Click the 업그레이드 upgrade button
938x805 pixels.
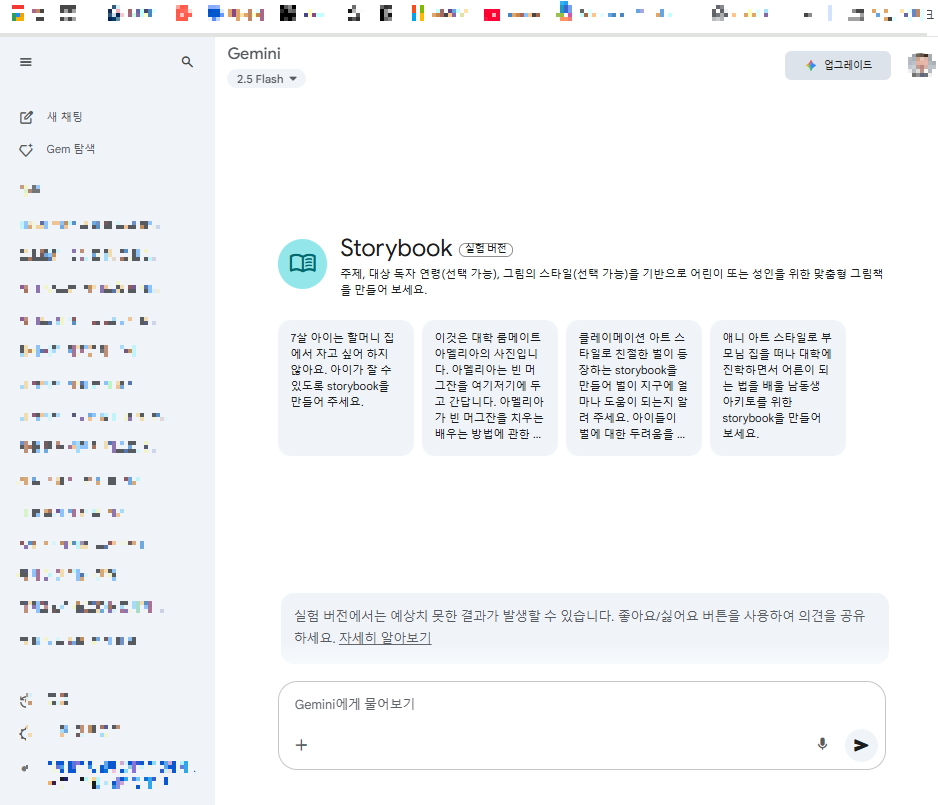(x=838, y=65)
